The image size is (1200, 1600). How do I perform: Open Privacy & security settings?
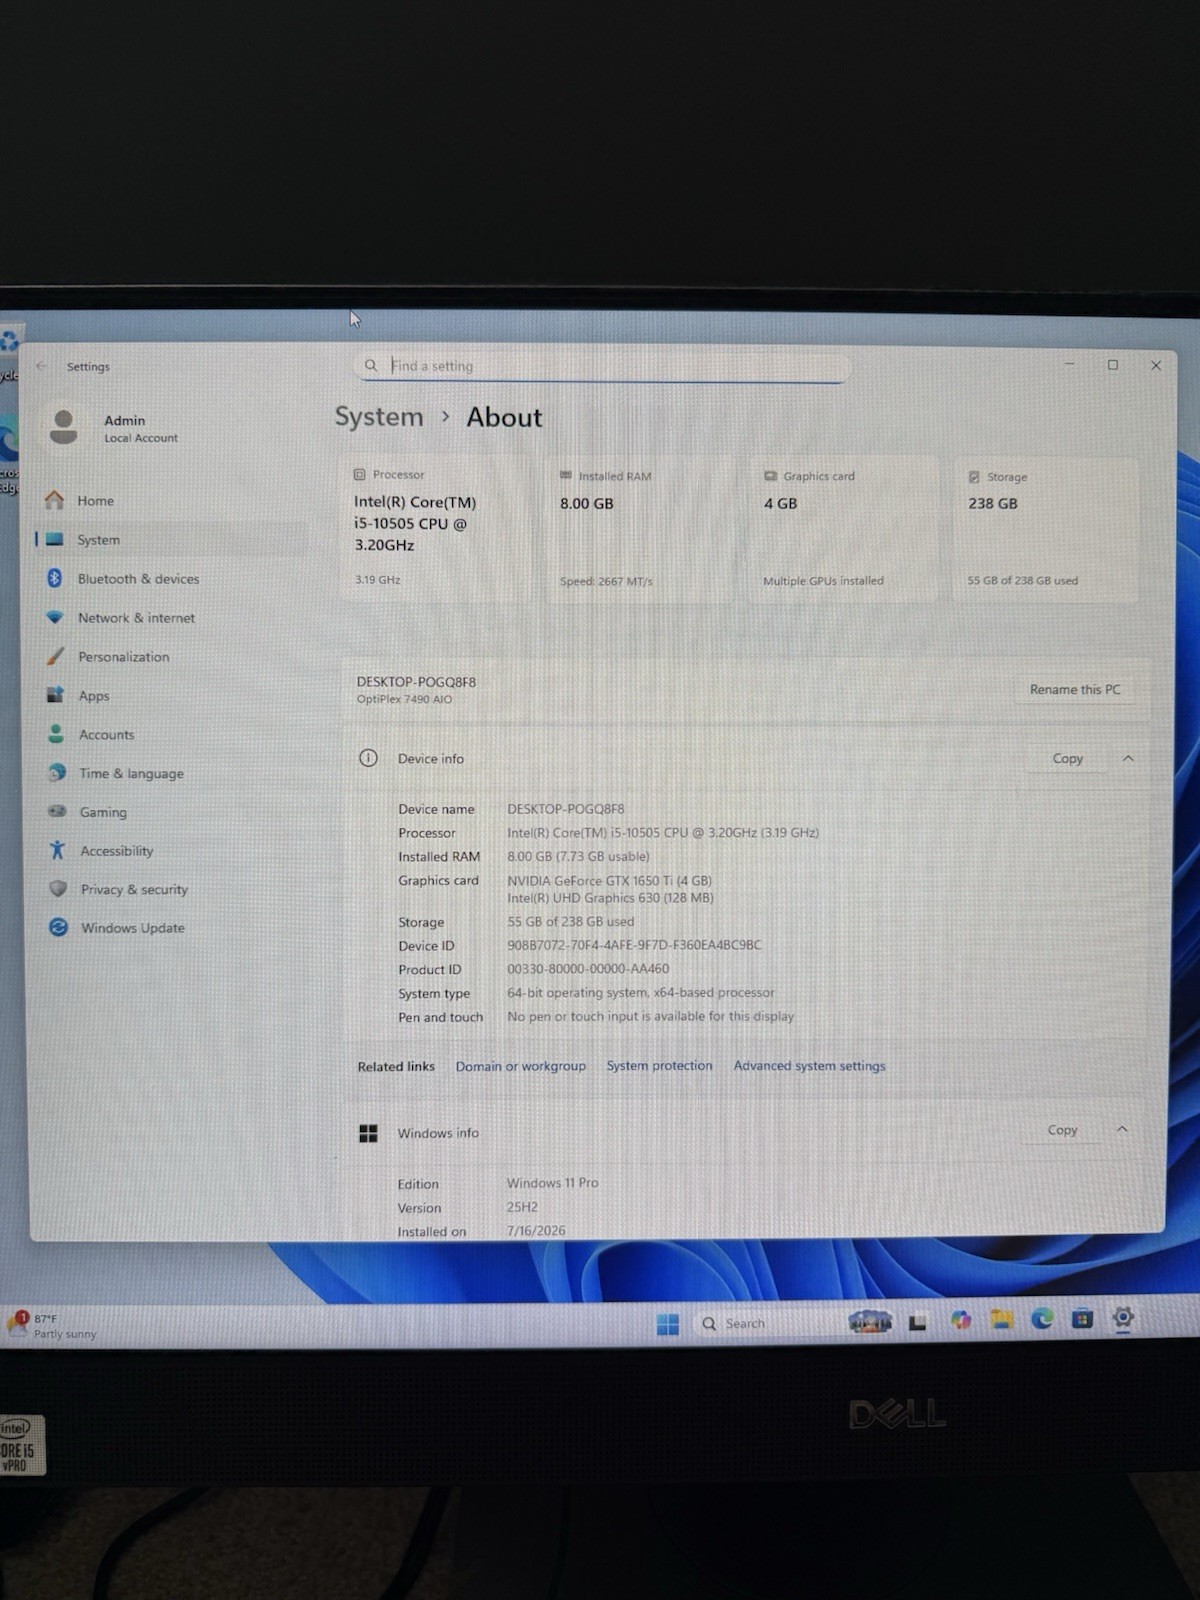point(134,890)
